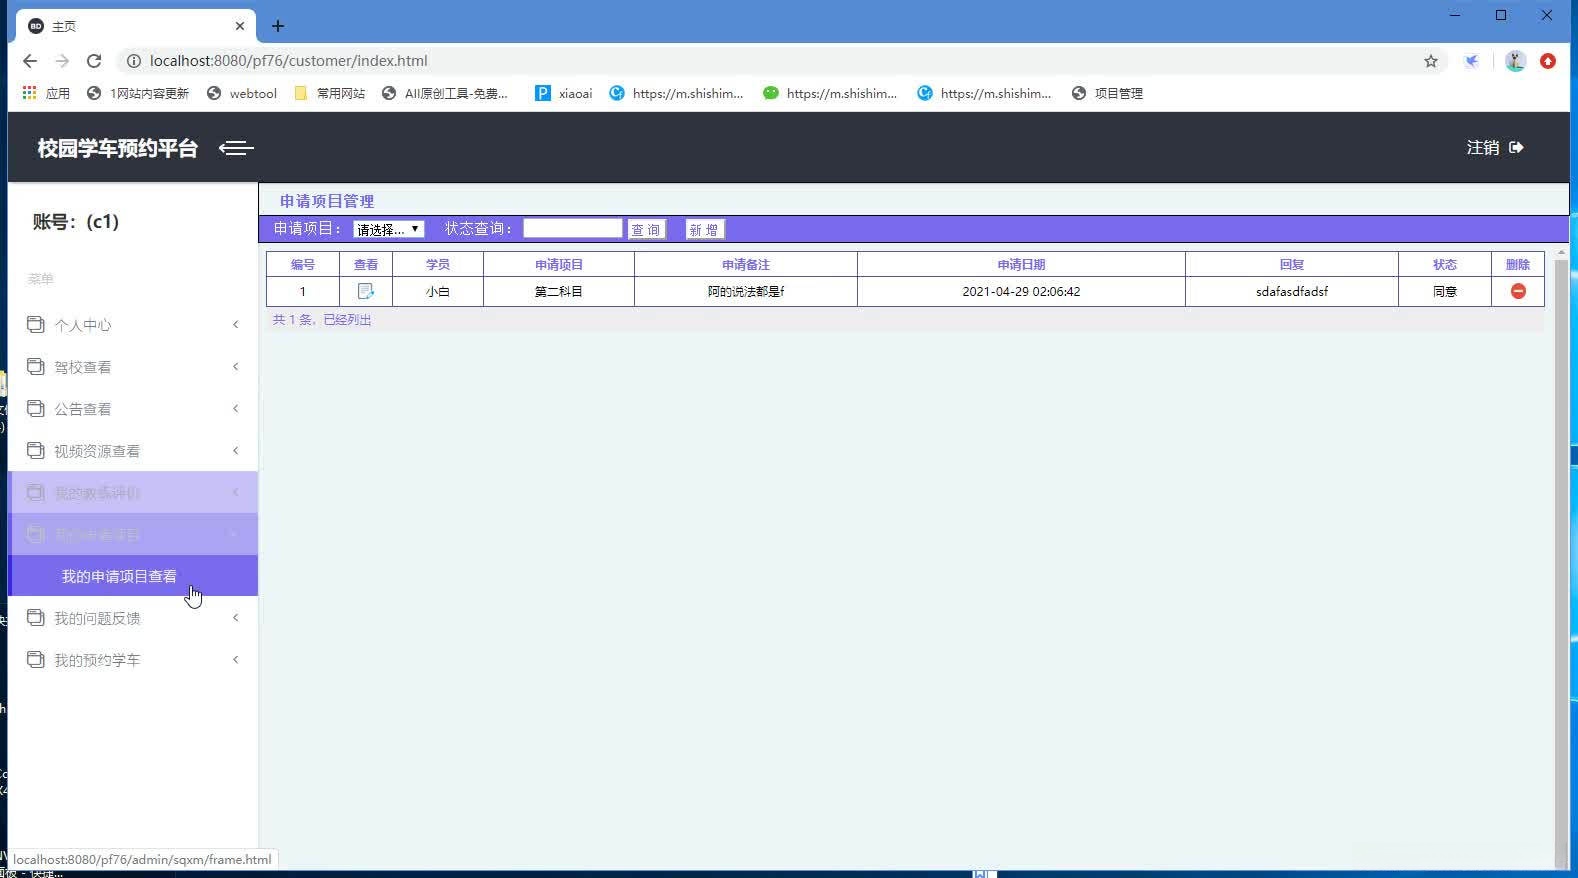Select the 主页 browser tab
Image resolution: width=1578 pixels, height=878 pixels.
point(137,26)
